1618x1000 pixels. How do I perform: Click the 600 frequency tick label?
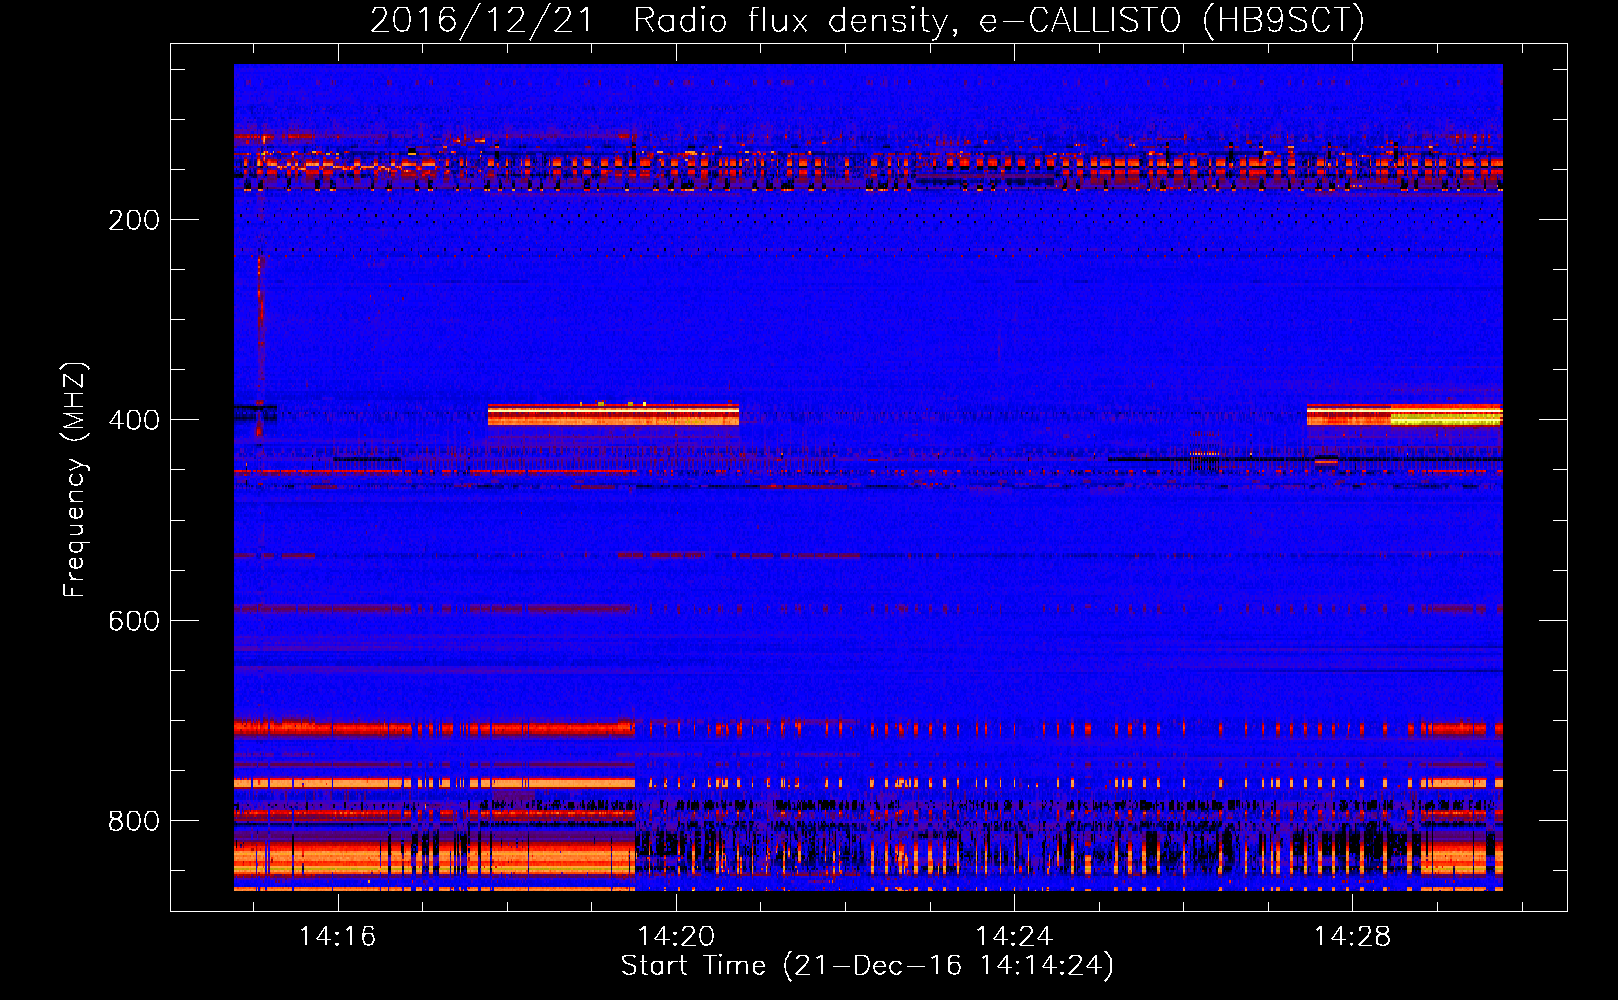[x=134, y=621]
